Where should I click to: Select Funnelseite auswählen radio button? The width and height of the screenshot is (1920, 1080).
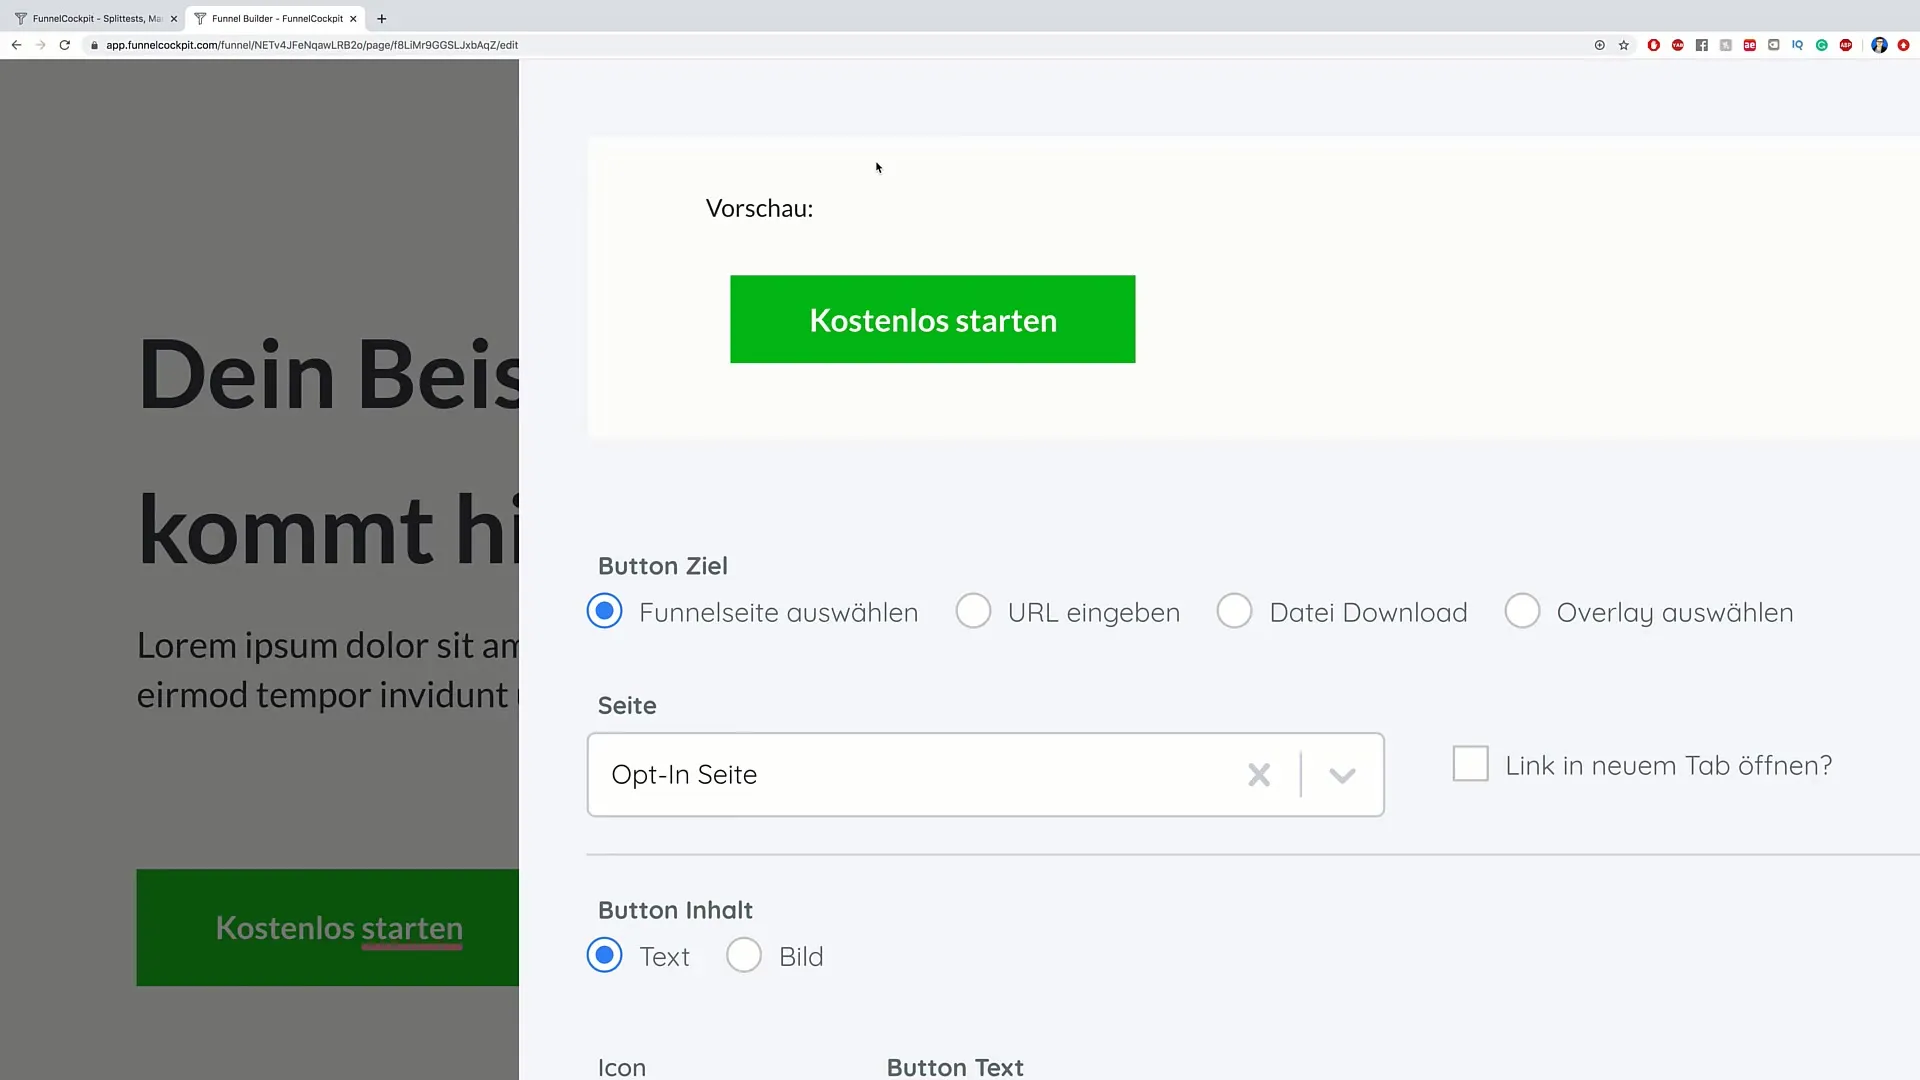pyautogui.click(x=605, y=612)
